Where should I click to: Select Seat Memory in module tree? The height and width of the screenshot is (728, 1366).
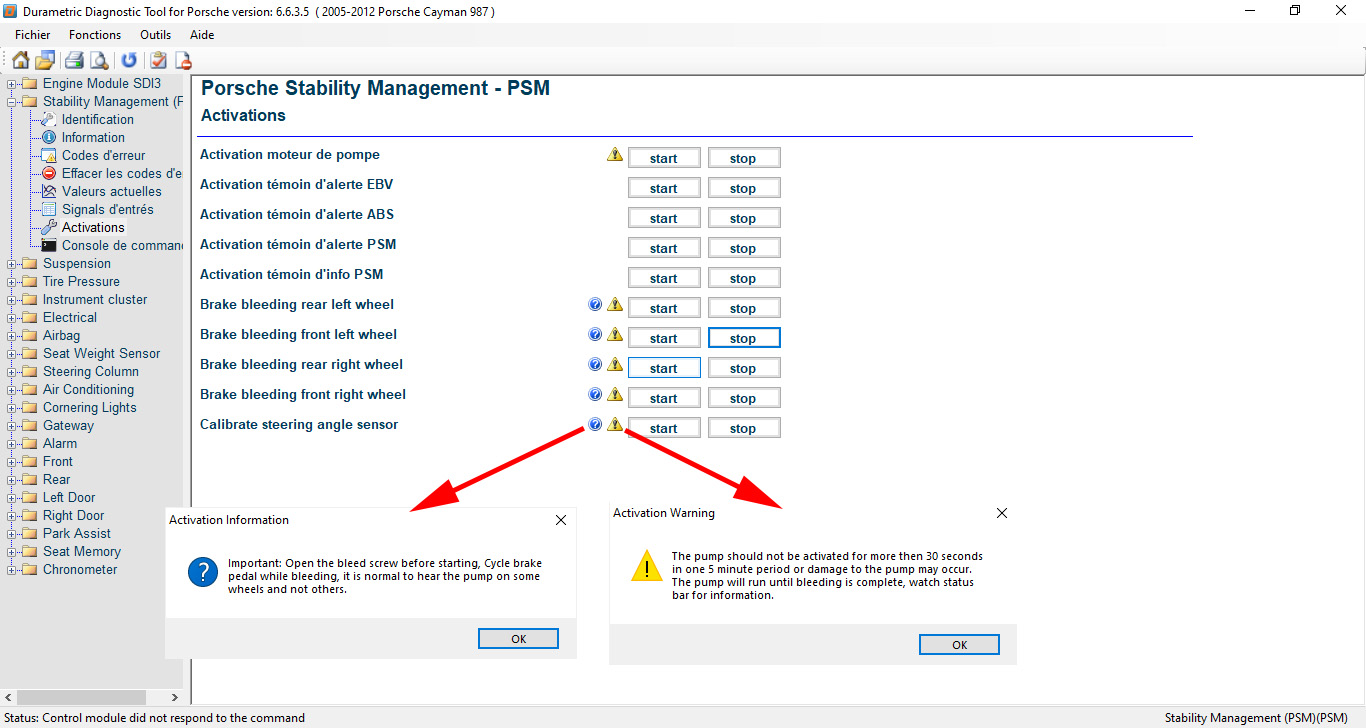click(x=82, y=552)
